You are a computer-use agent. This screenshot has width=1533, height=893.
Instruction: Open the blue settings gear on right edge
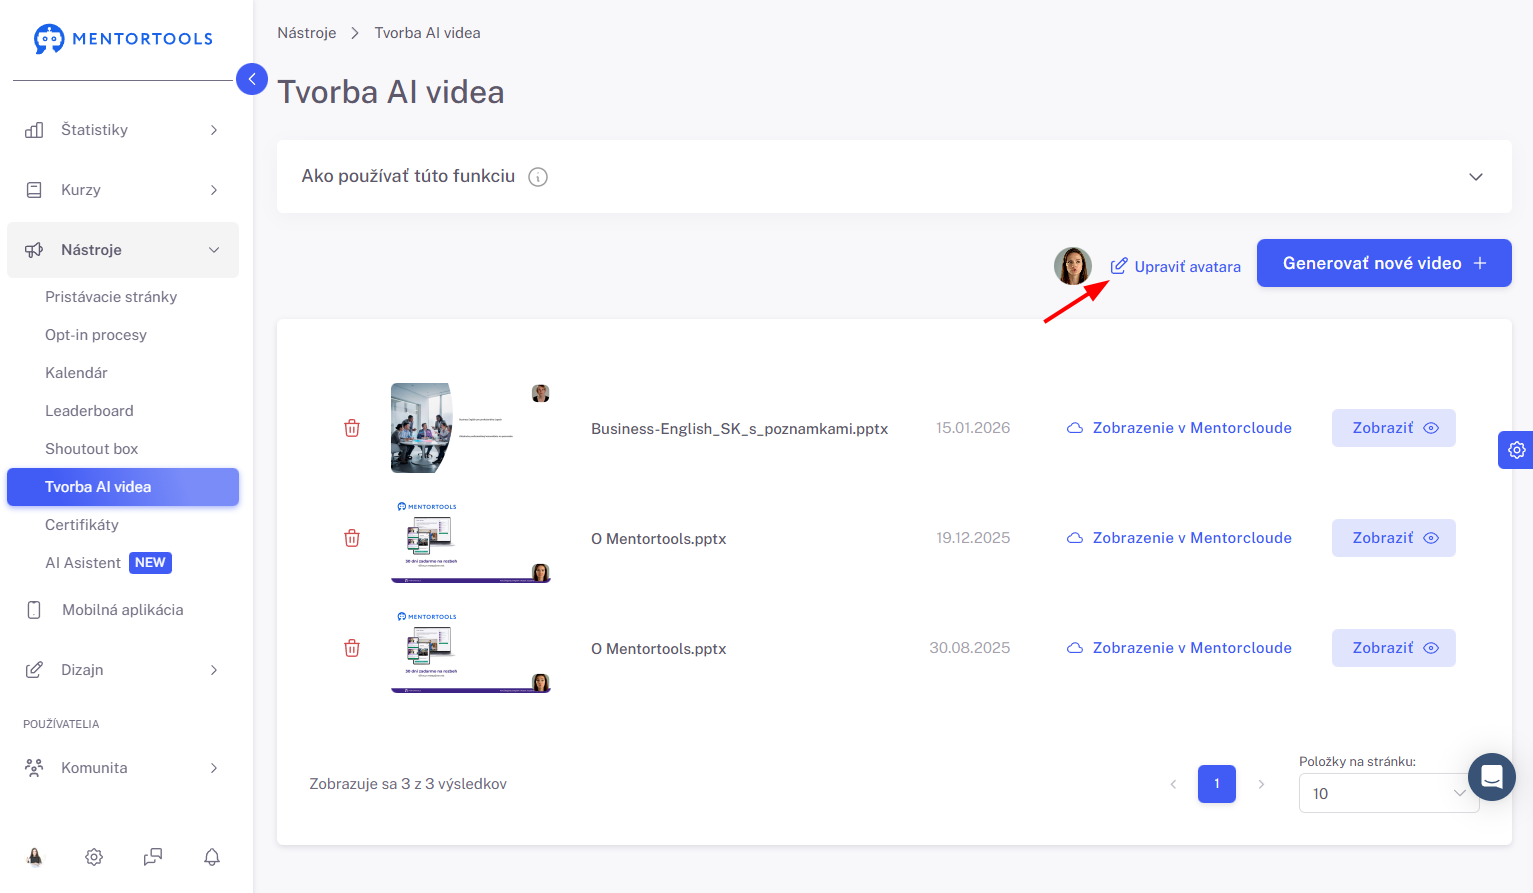[x=1516, y=450]
